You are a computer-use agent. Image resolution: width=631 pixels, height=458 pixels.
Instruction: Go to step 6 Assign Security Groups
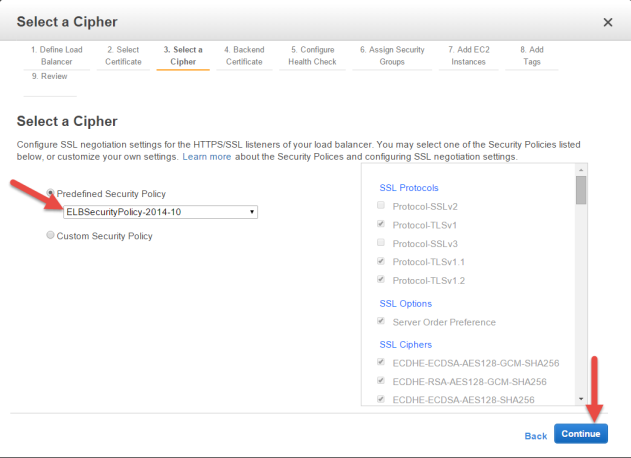coord(392,56)
